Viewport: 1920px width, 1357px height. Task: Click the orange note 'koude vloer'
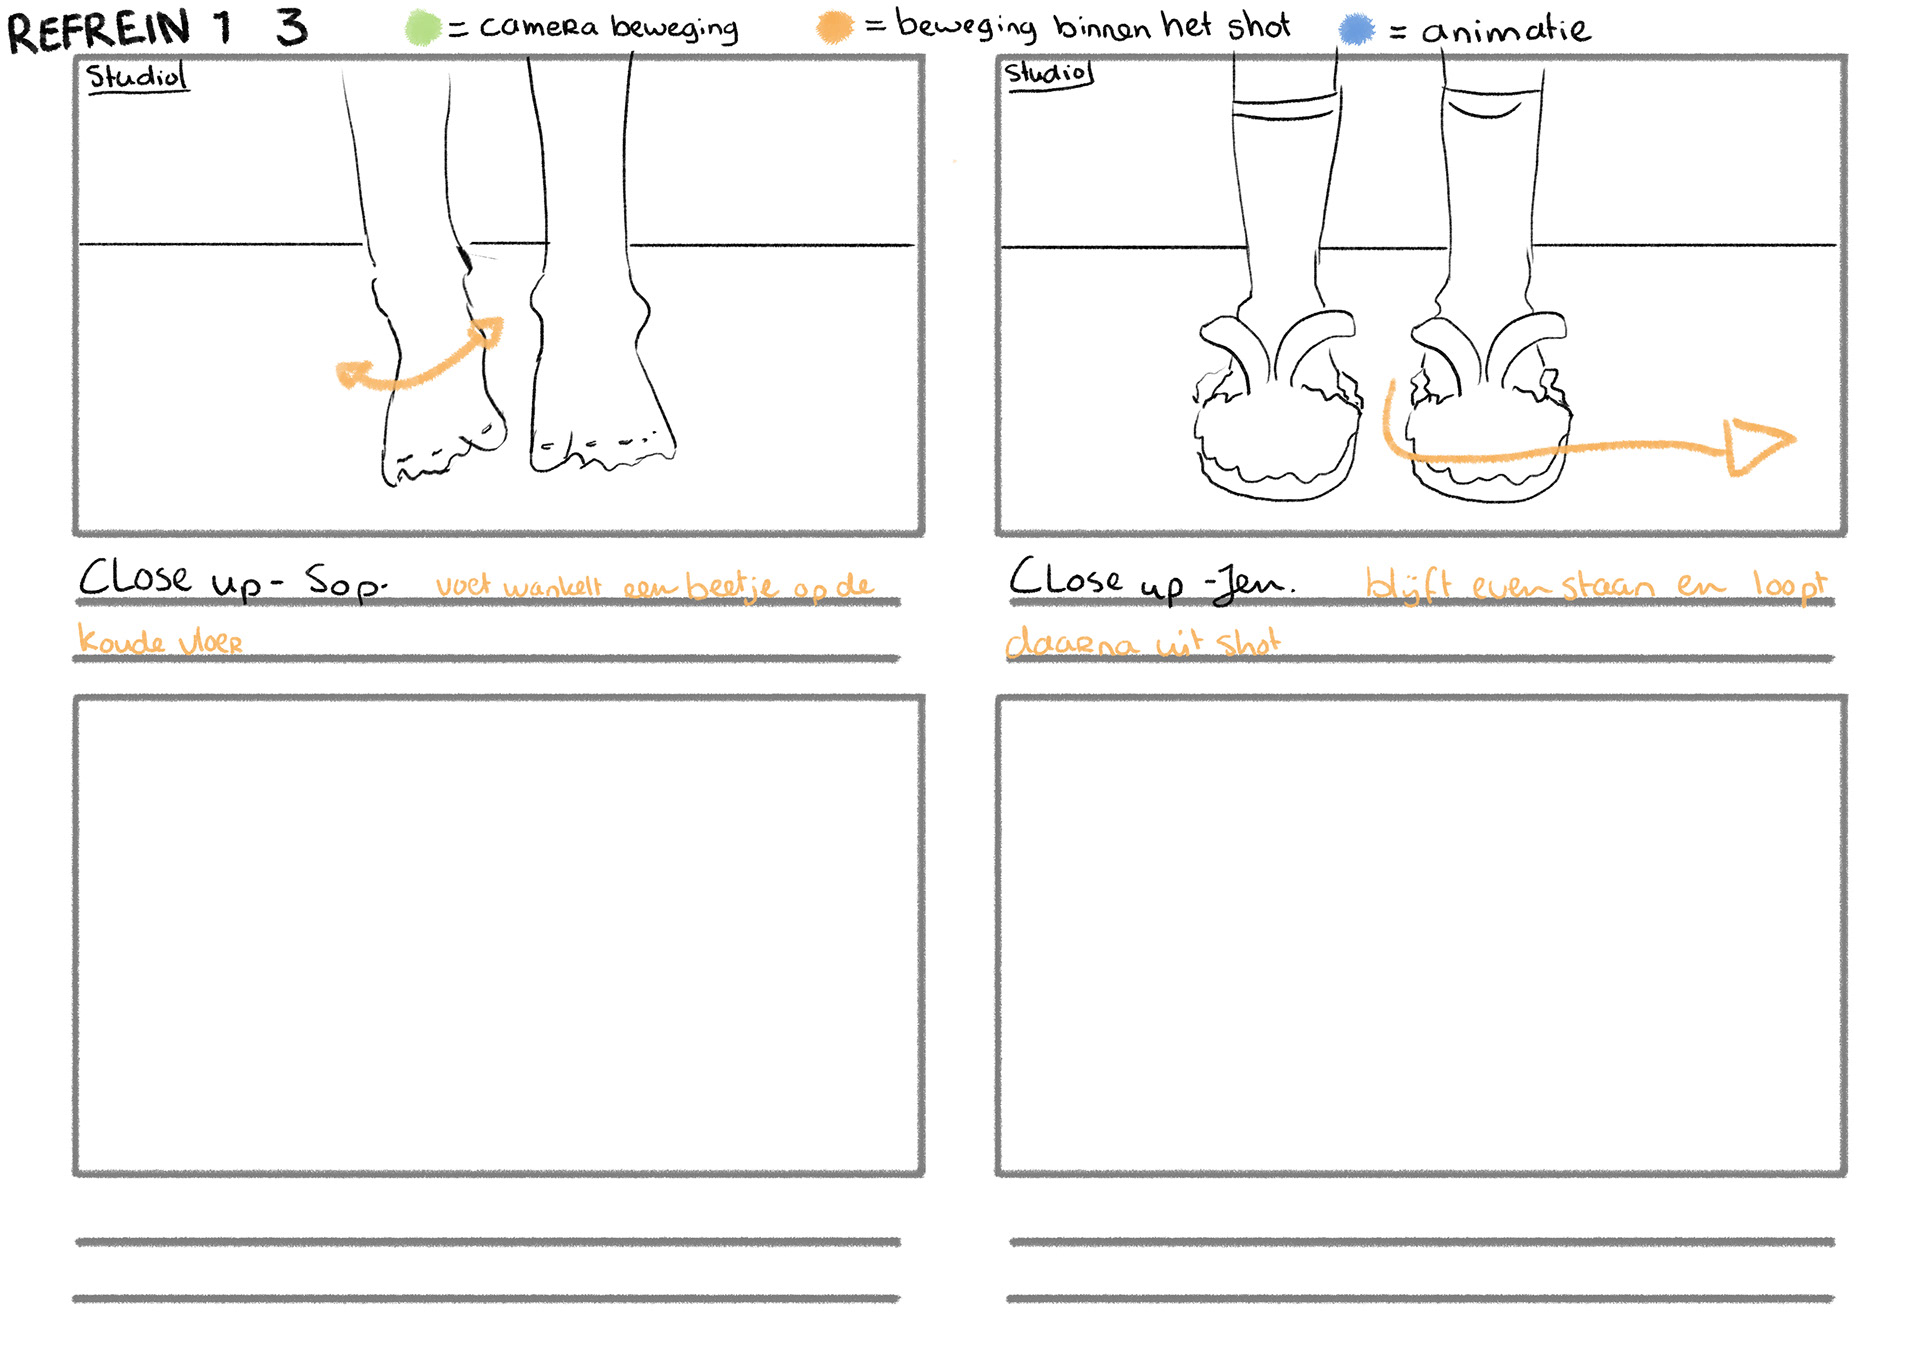coord(160,641)
